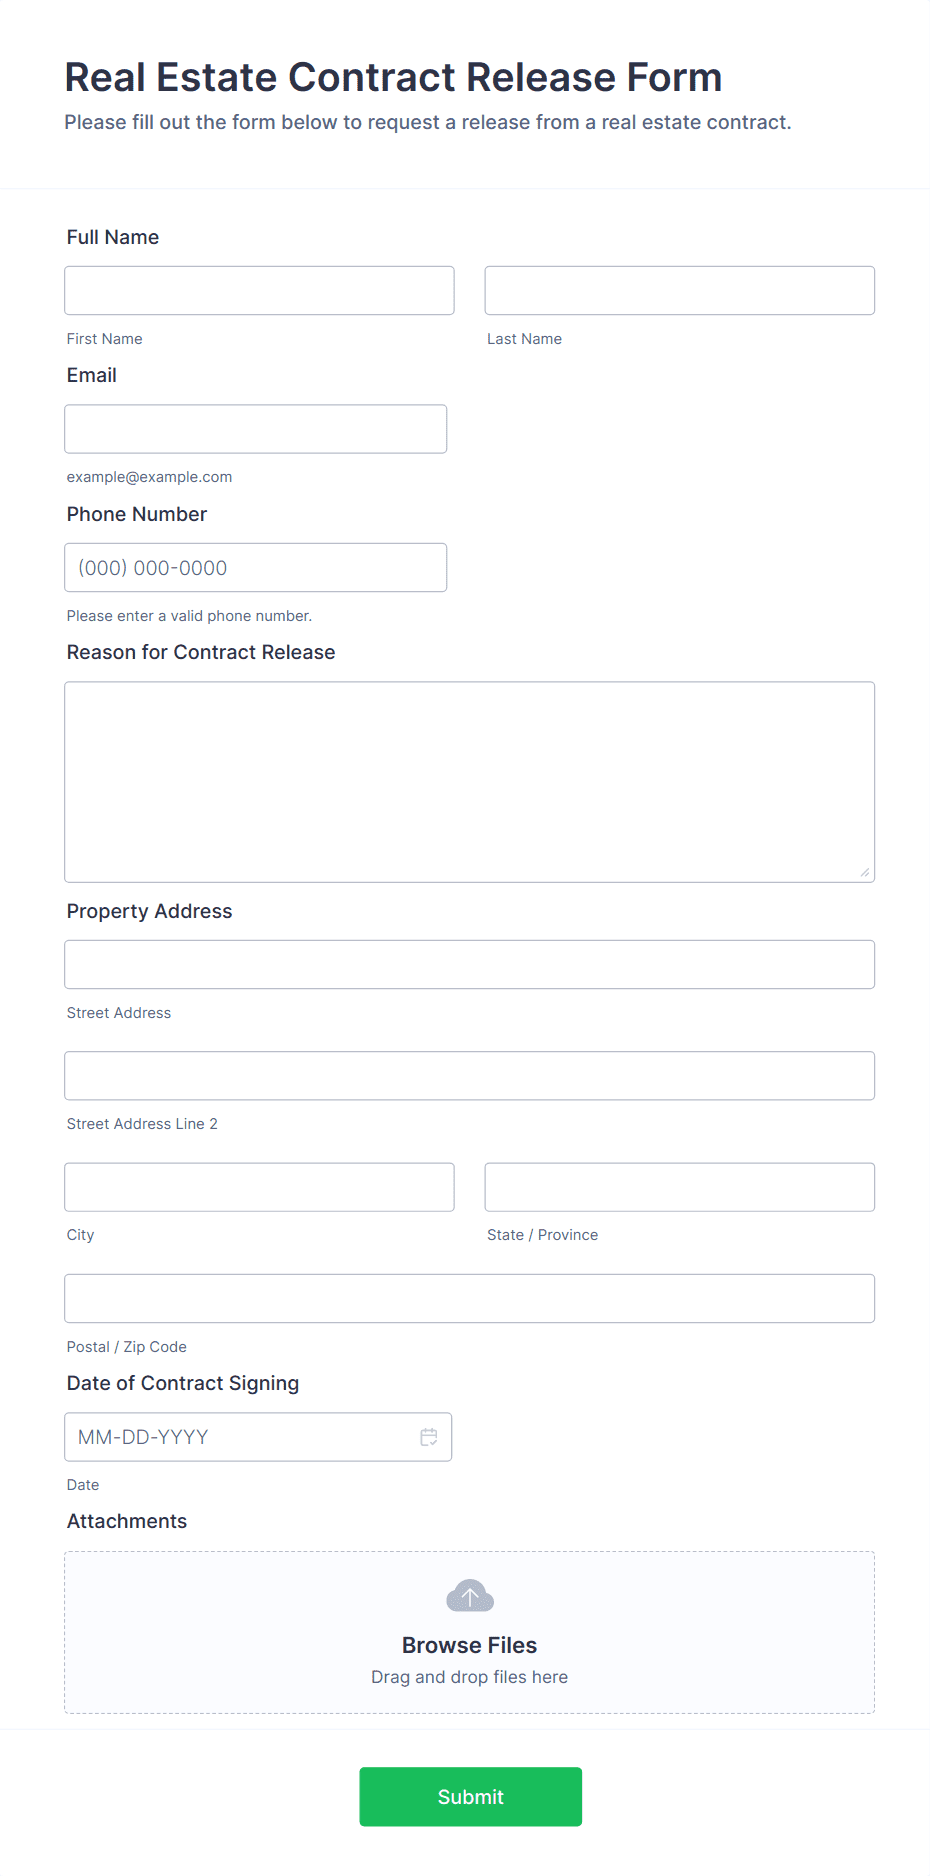Click the MM-DD-YYYY date field
This screenshot has height=1876, width=930.
tap(240, 1437)
